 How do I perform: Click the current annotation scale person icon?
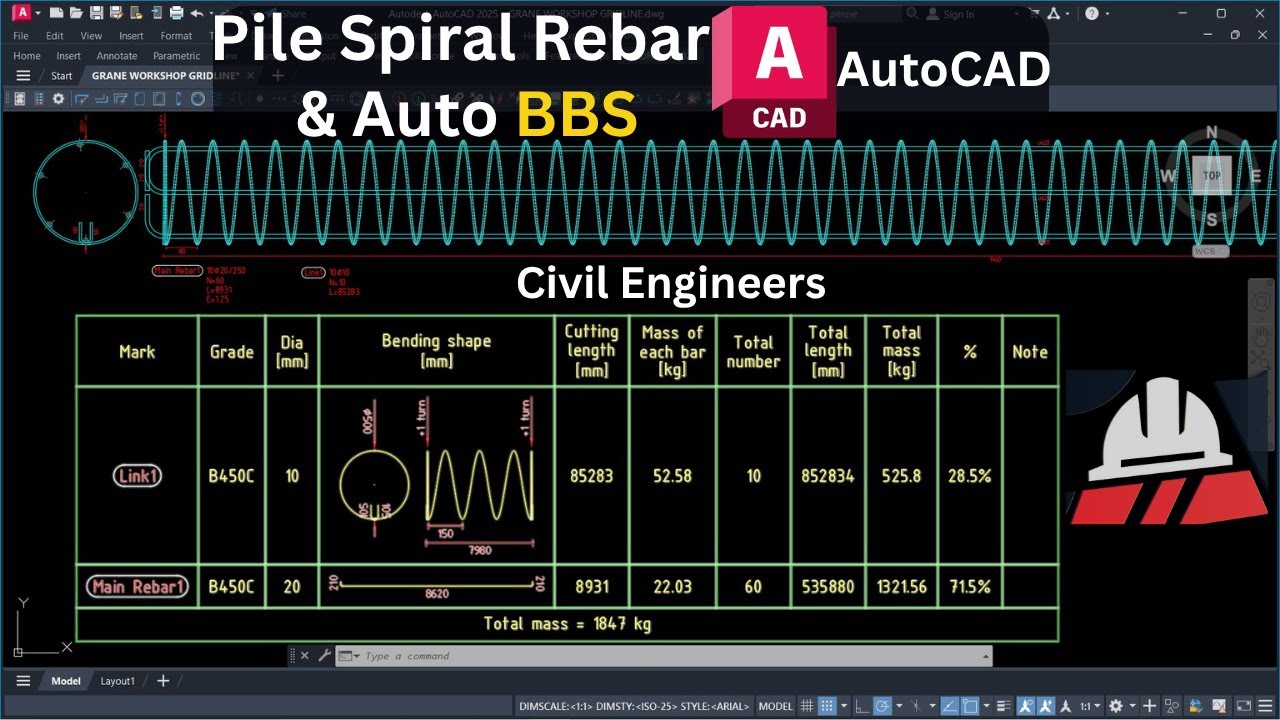1066,706
